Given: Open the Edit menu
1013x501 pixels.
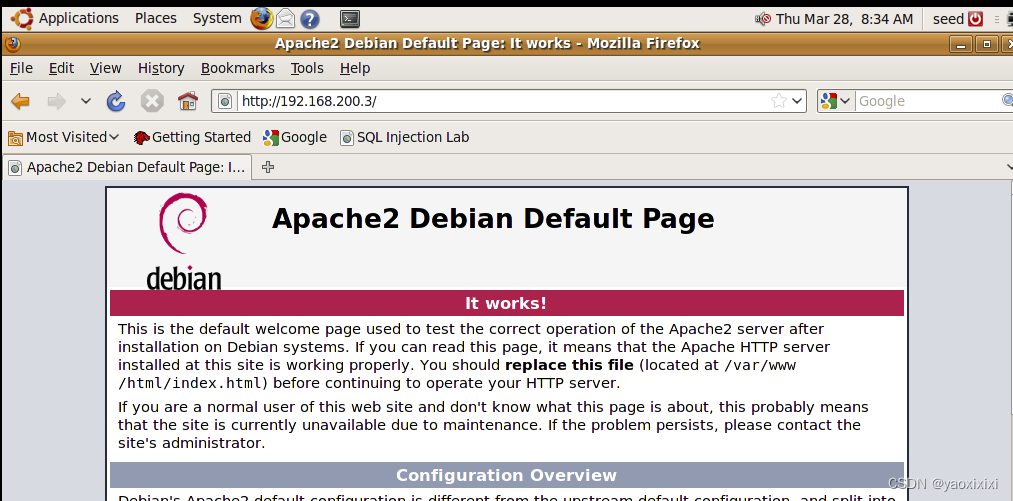Looking at the screenshot, I should click(61, 68).
